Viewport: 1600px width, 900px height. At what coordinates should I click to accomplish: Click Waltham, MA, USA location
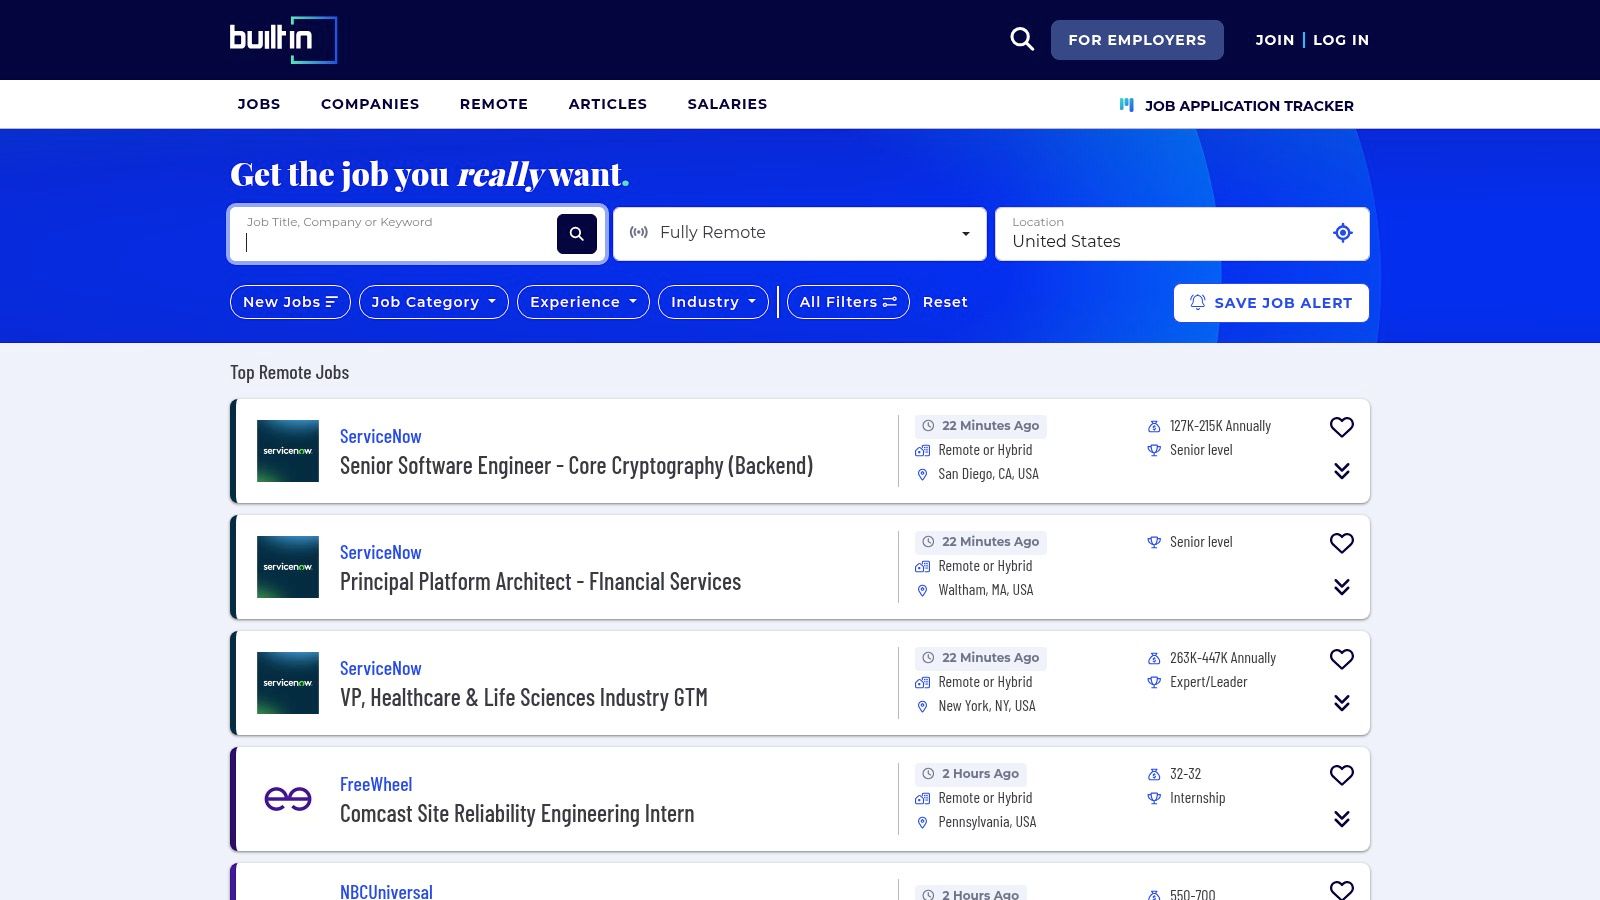(x=986, y=590)
